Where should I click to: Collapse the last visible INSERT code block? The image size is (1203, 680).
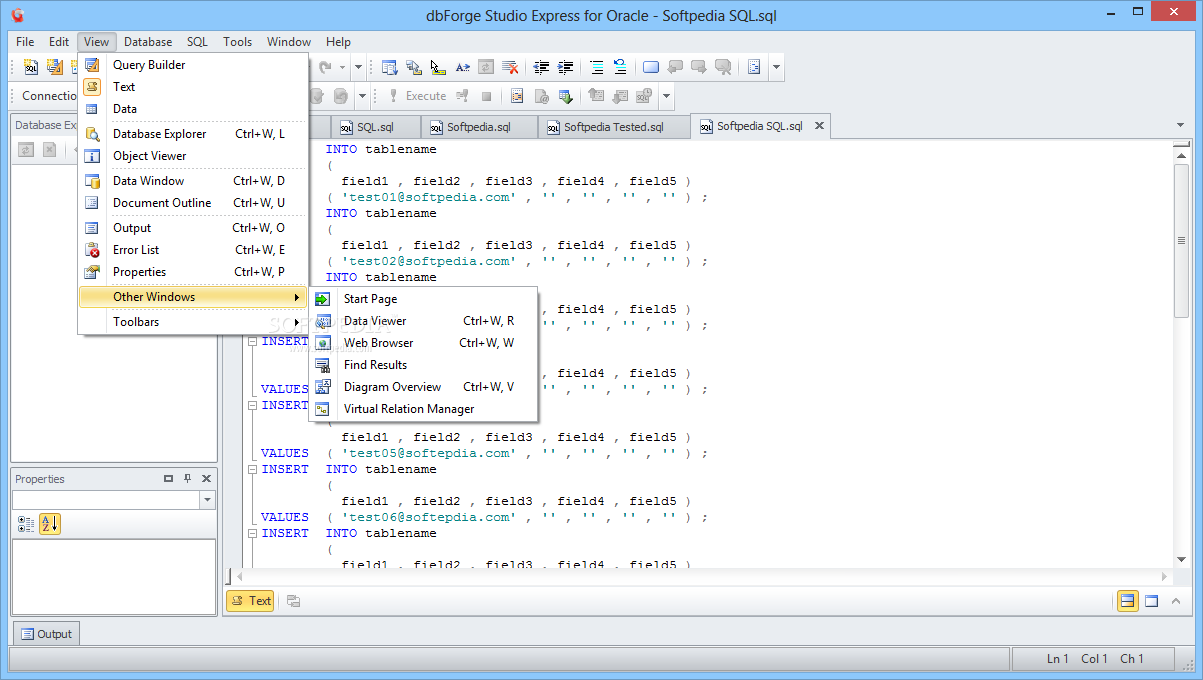[253, 533]
